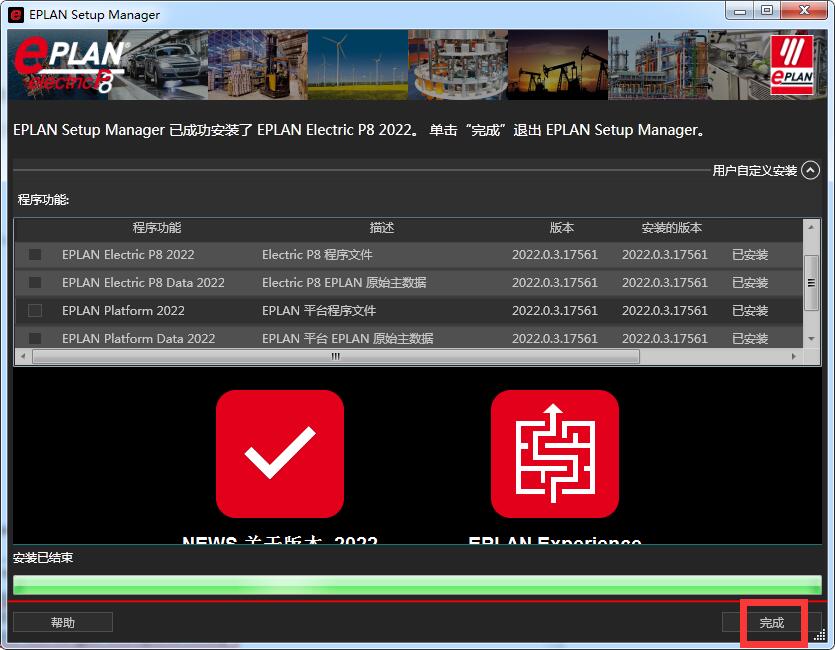
Task: Click the 帮助 help button
Action: 63,623
